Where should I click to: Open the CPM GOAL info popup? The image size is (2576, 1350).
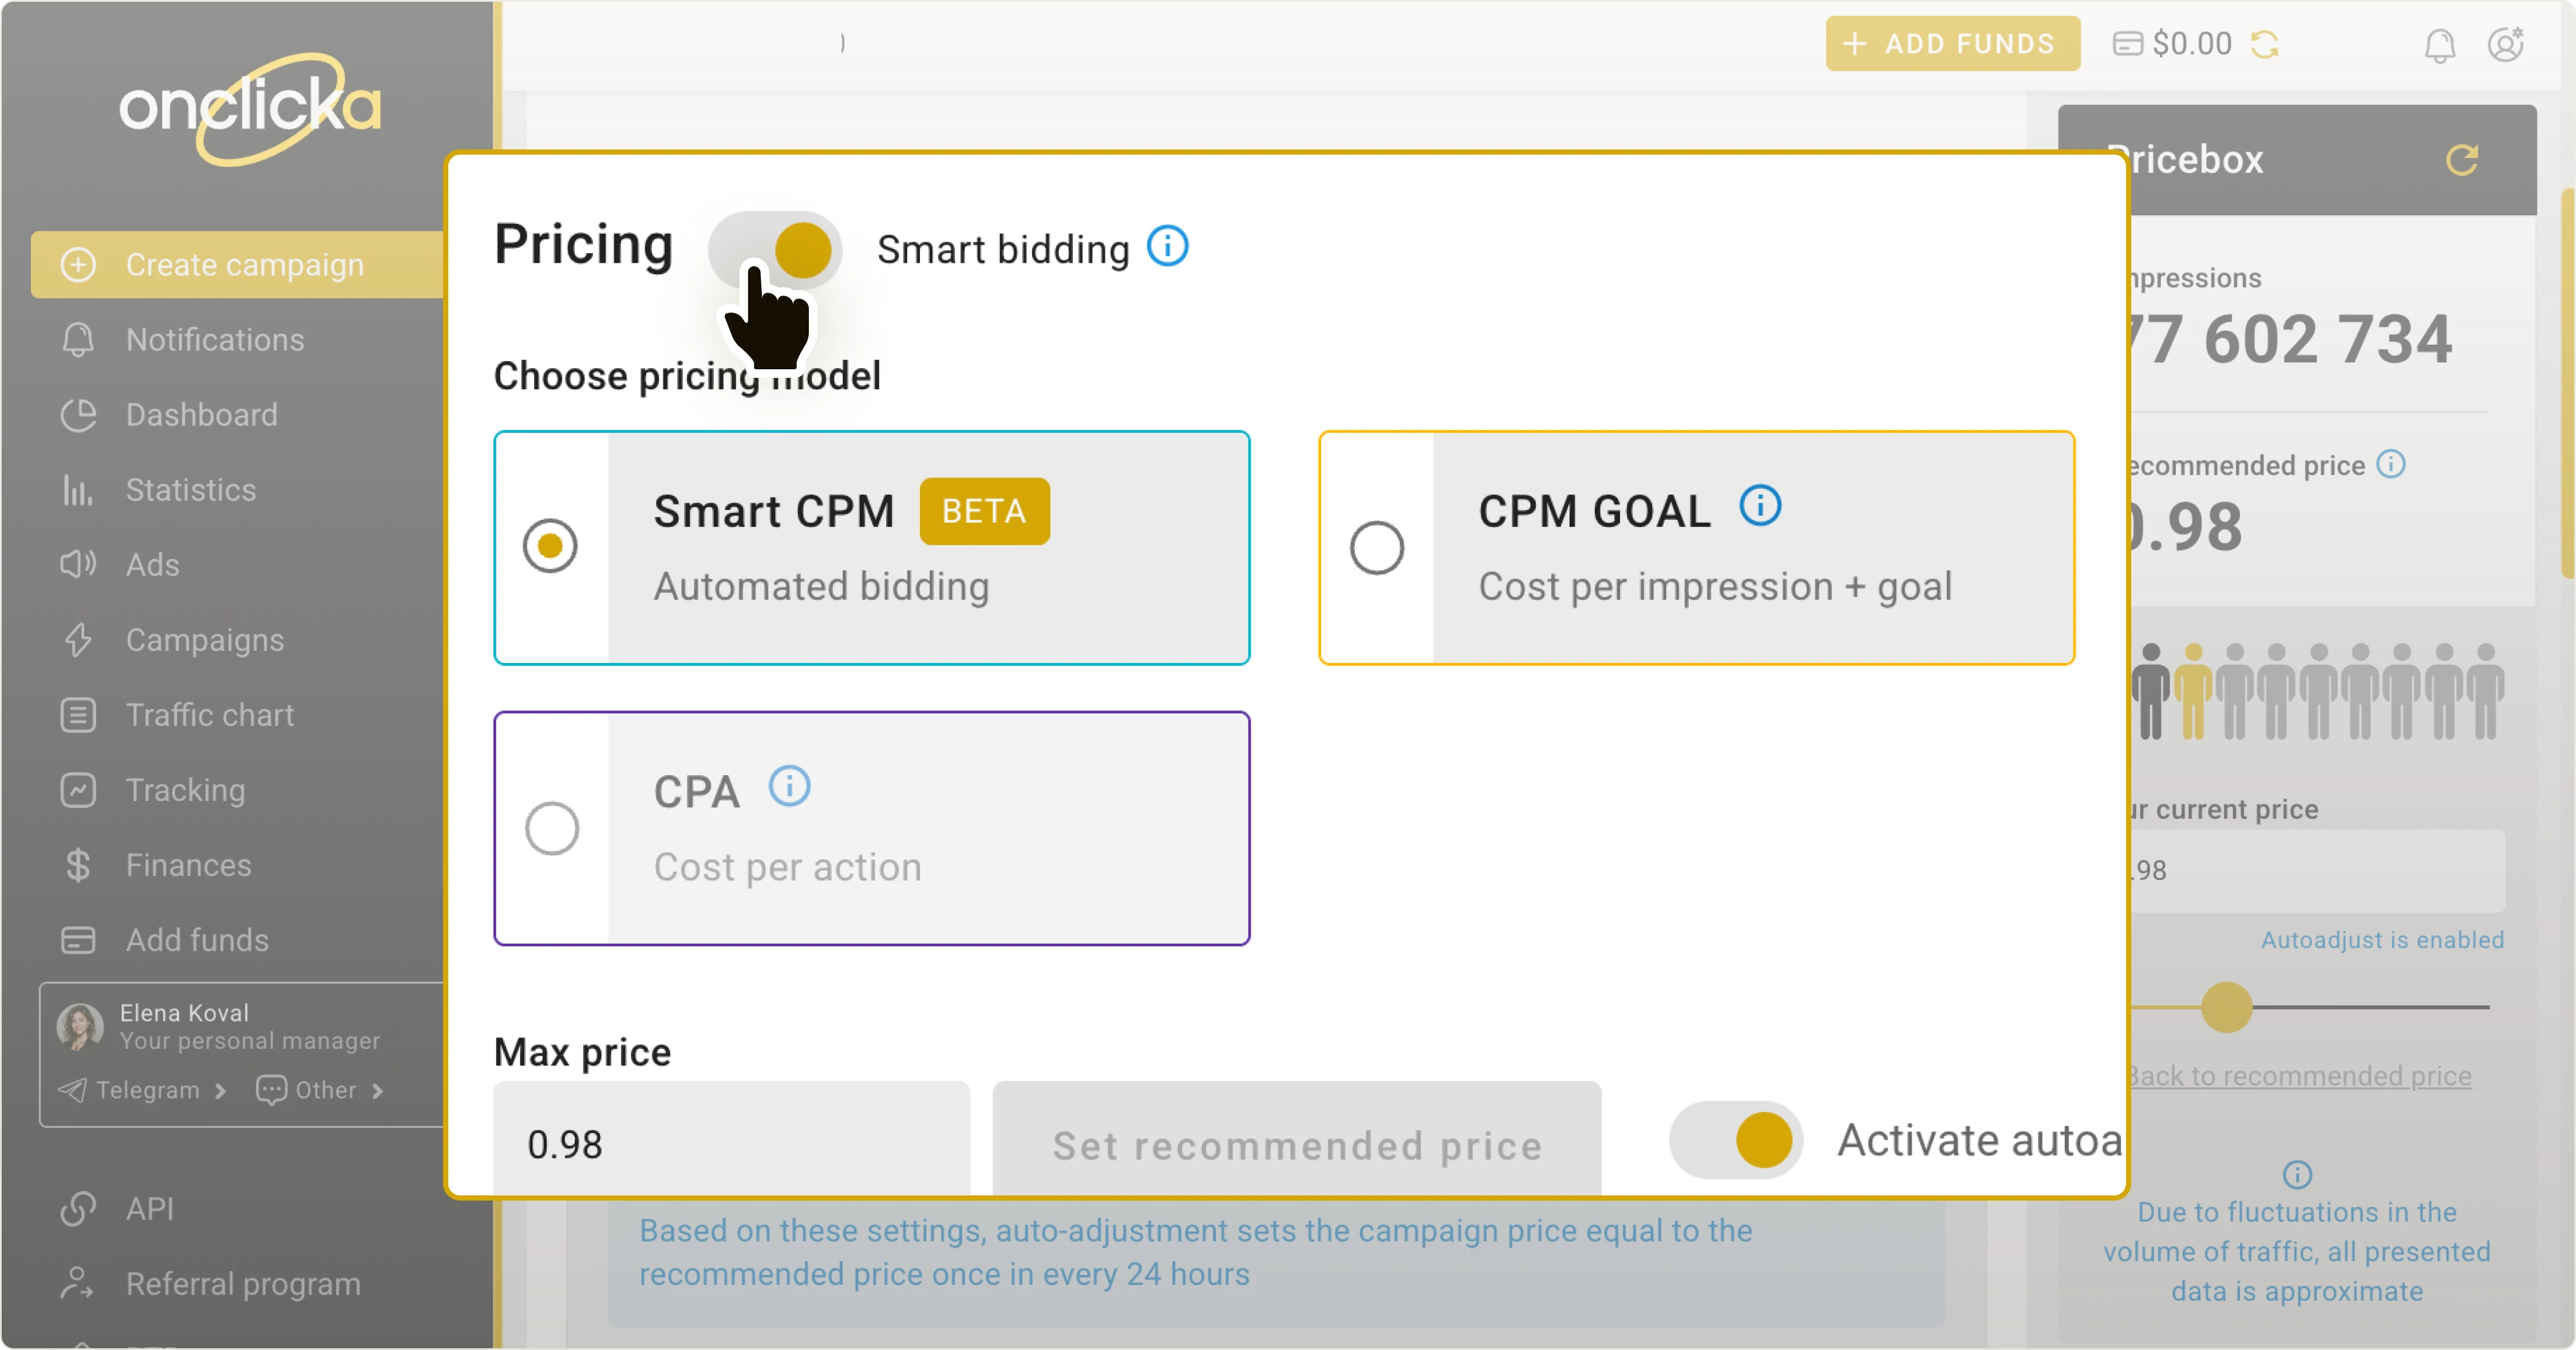(x=1761, y=506)
